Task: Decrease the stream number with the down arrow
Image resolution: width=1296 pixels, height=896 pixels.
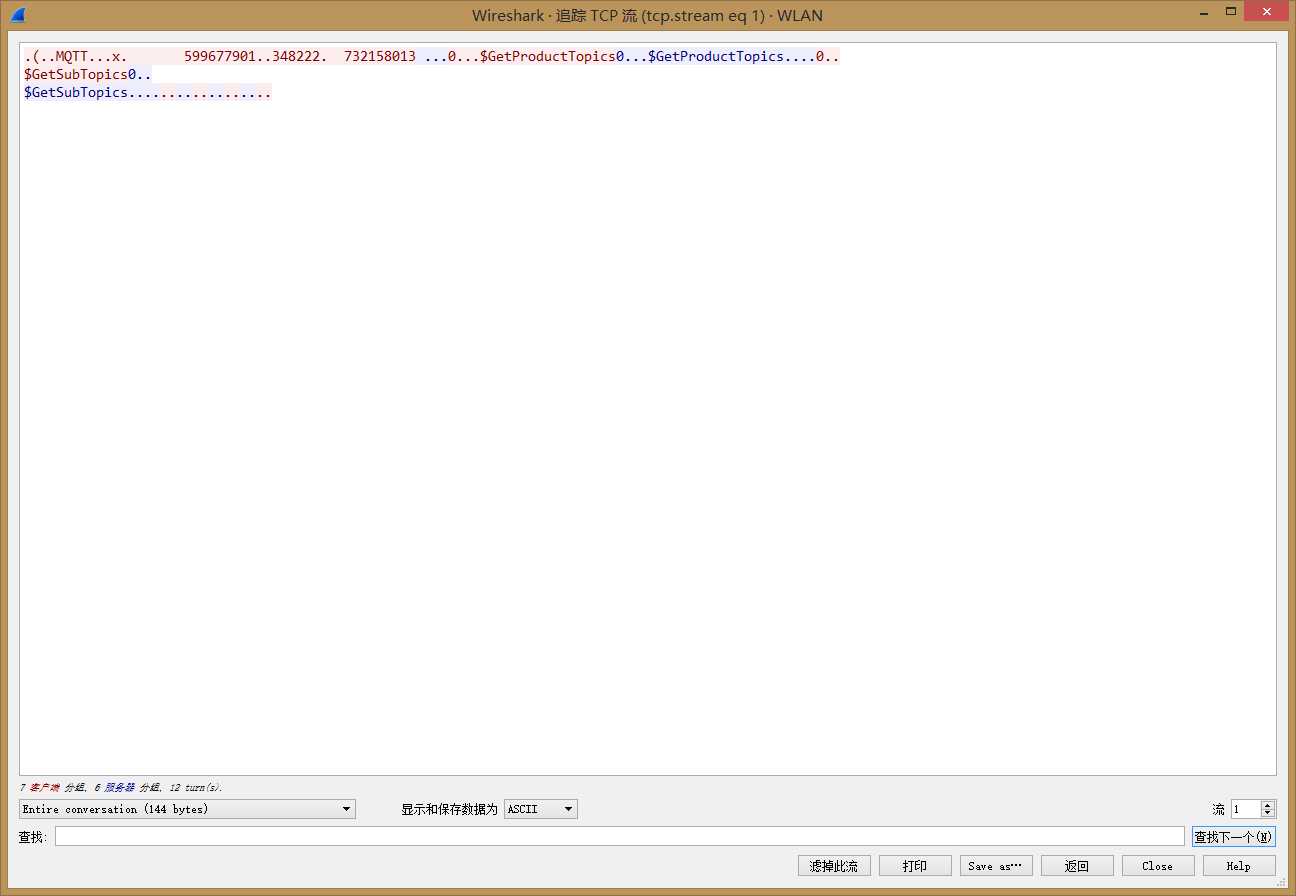Action: click(1268, 813)
